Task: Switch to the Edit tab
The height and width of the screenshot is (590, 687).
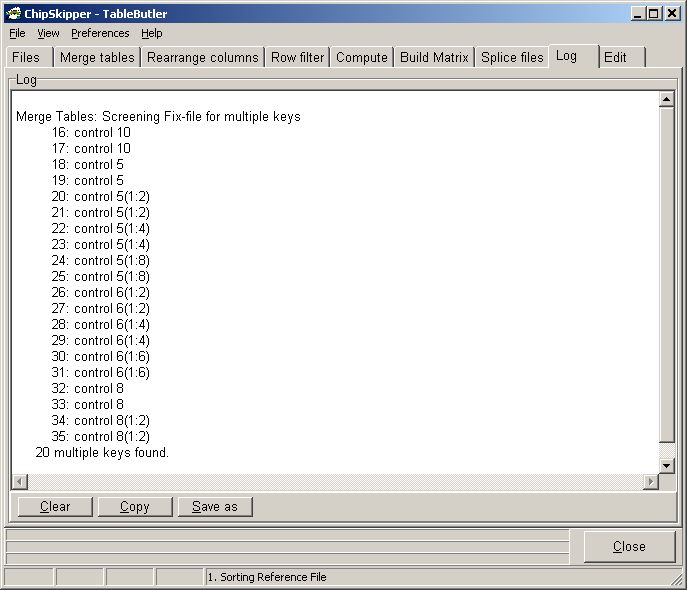Action: point(615,57)
